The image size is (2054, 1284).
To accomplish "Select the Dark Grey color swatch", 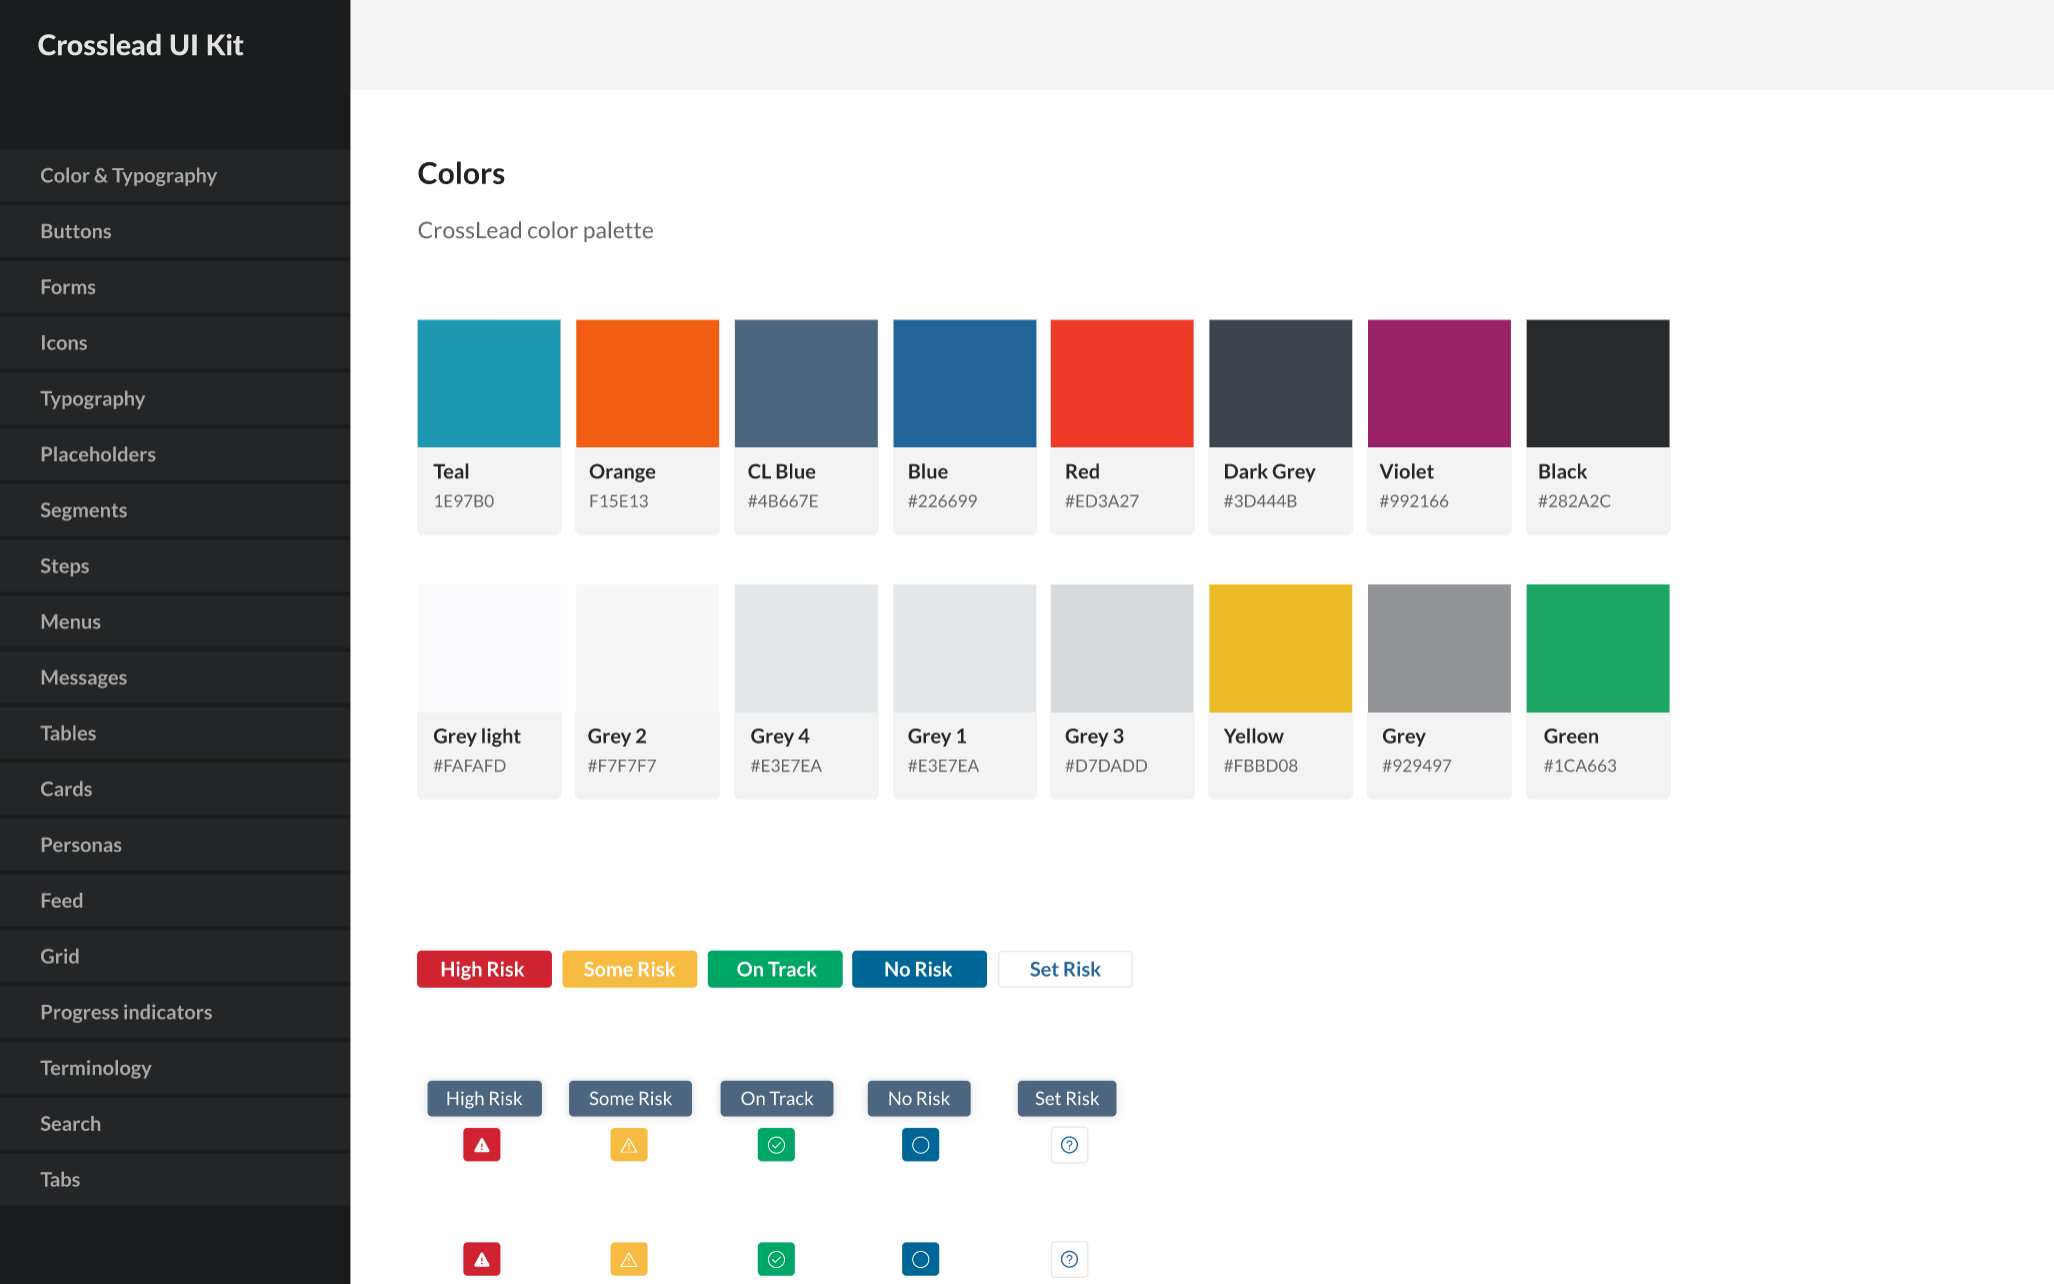I will (x=1280, y=384).
